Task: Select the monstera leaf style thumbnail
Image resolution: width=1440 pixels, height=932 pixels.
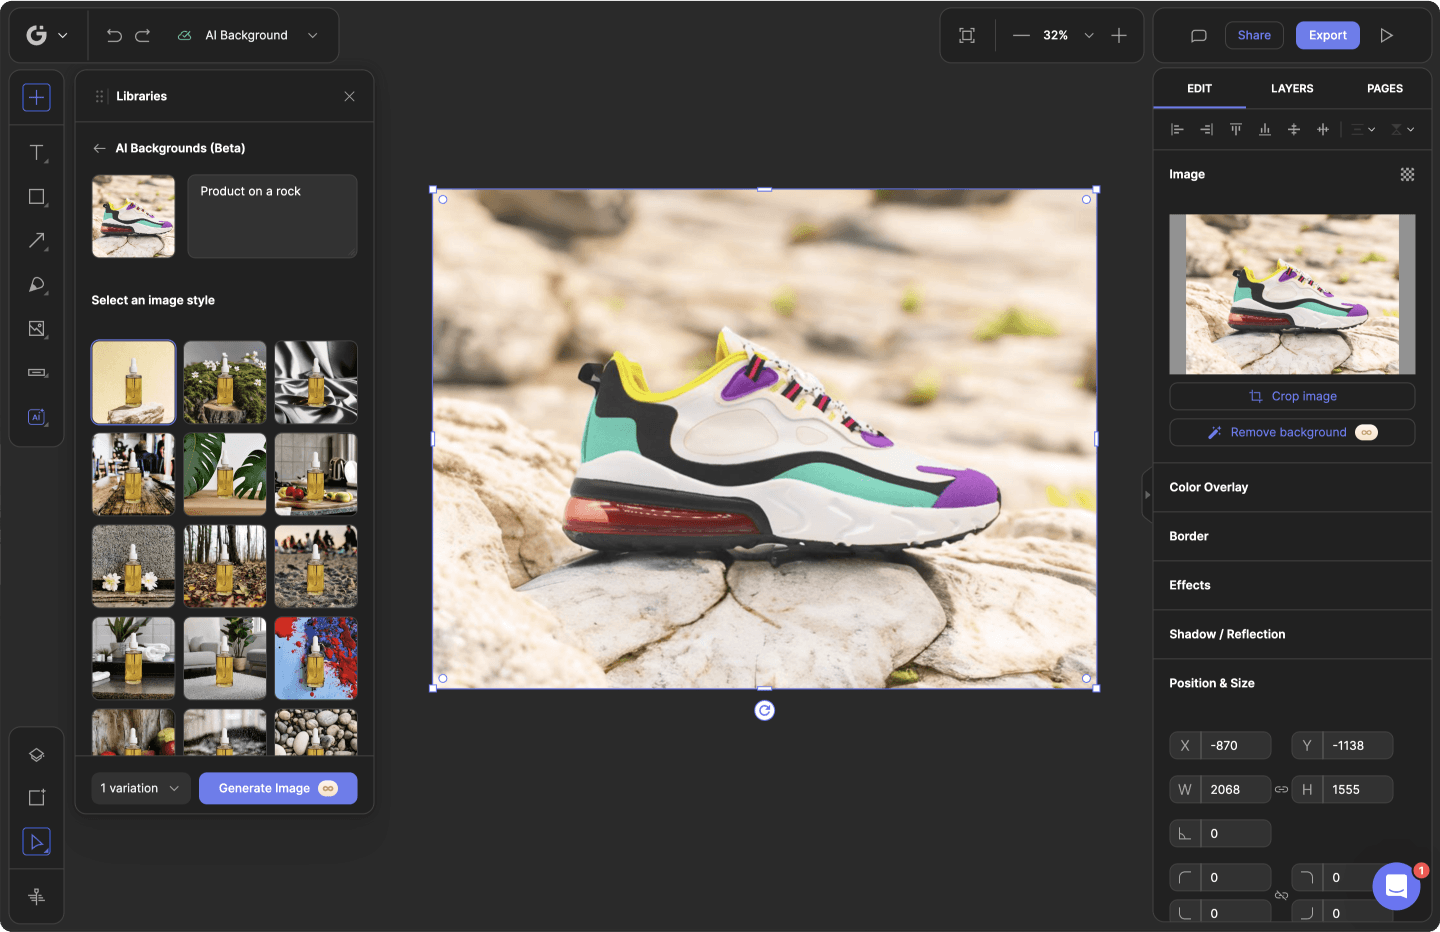Action: (x=225, y=474)
